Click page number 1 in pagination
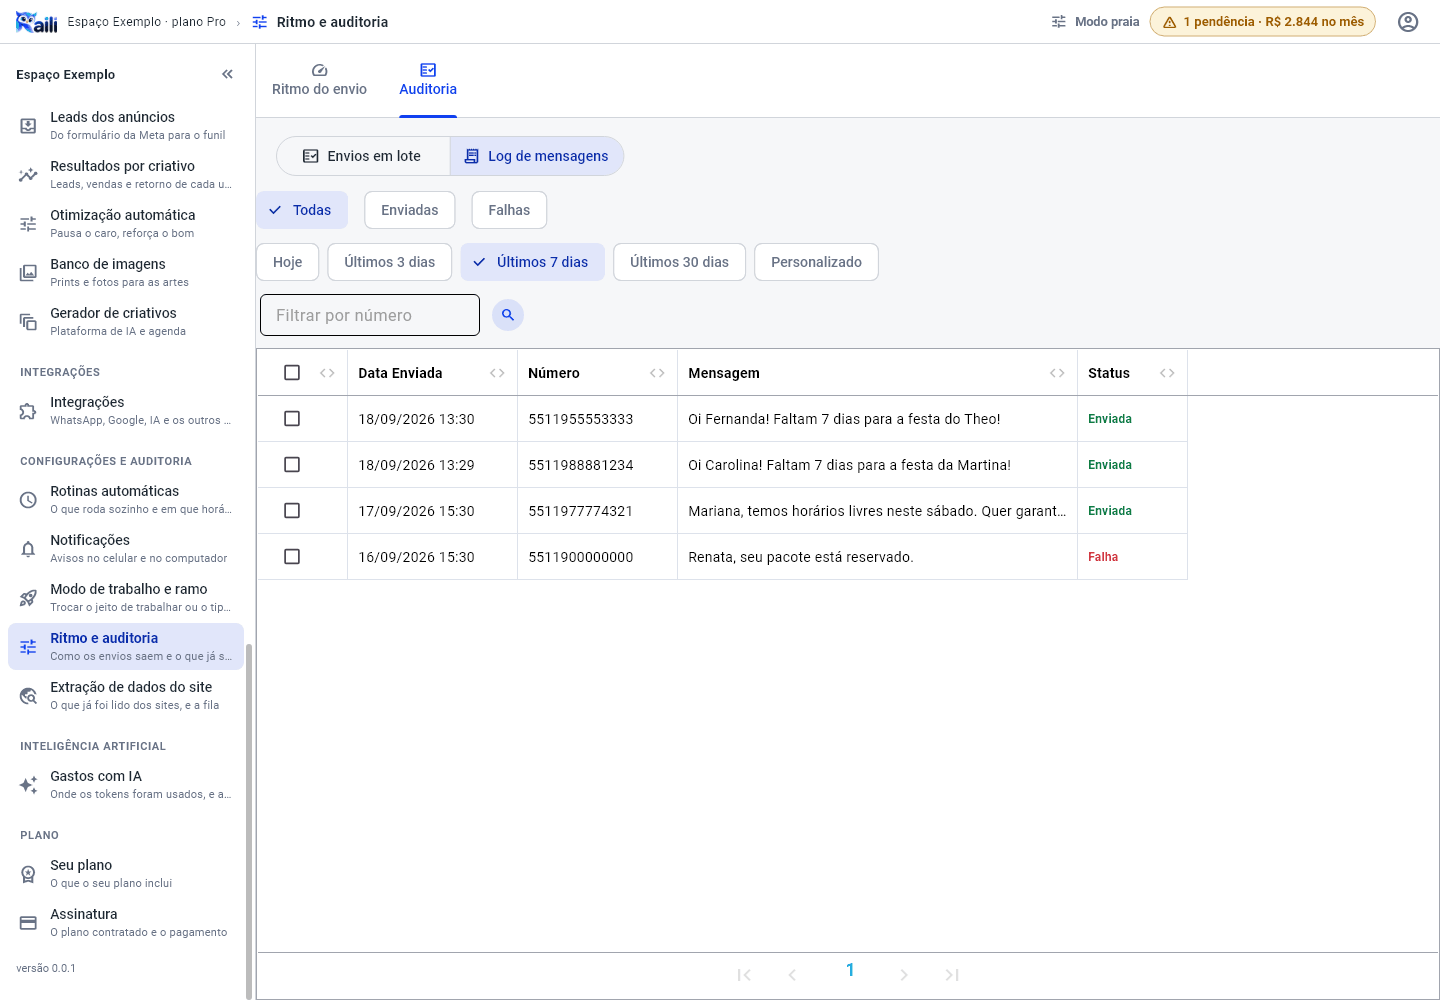The height and width of the screenshot is (1000, 1440). pyautogui.click(x=850, y=970)
